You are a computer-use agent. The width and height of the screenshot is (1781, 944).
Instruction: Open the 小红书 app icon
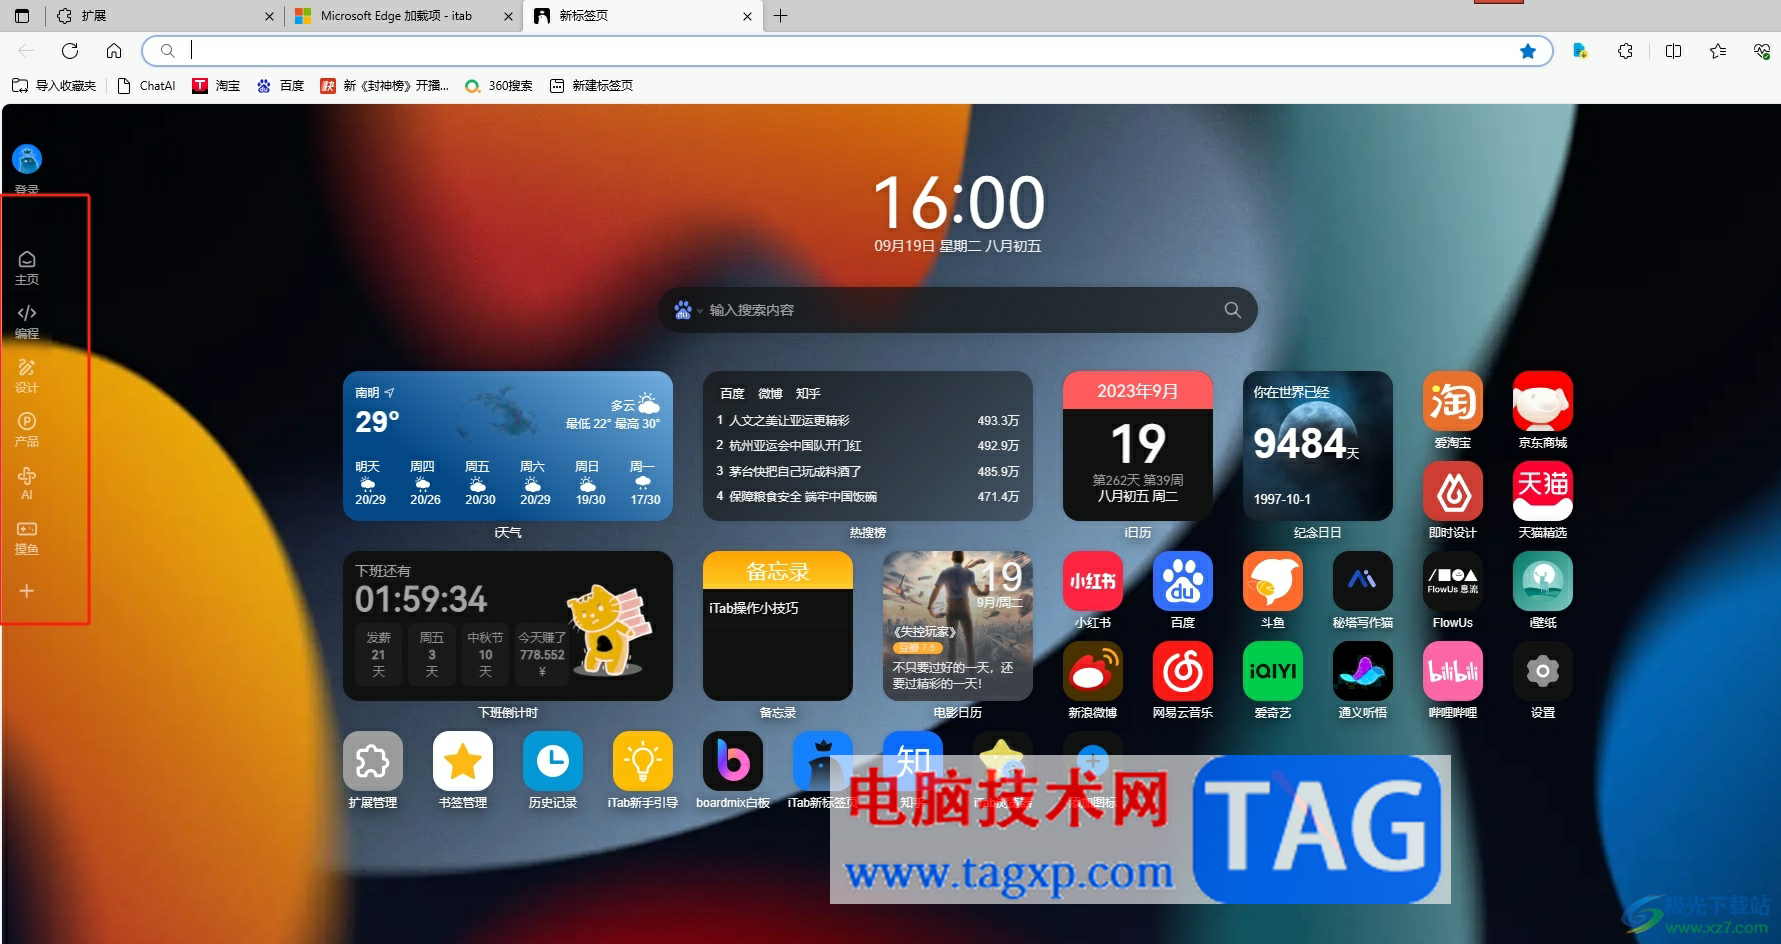coord(1092,581)
